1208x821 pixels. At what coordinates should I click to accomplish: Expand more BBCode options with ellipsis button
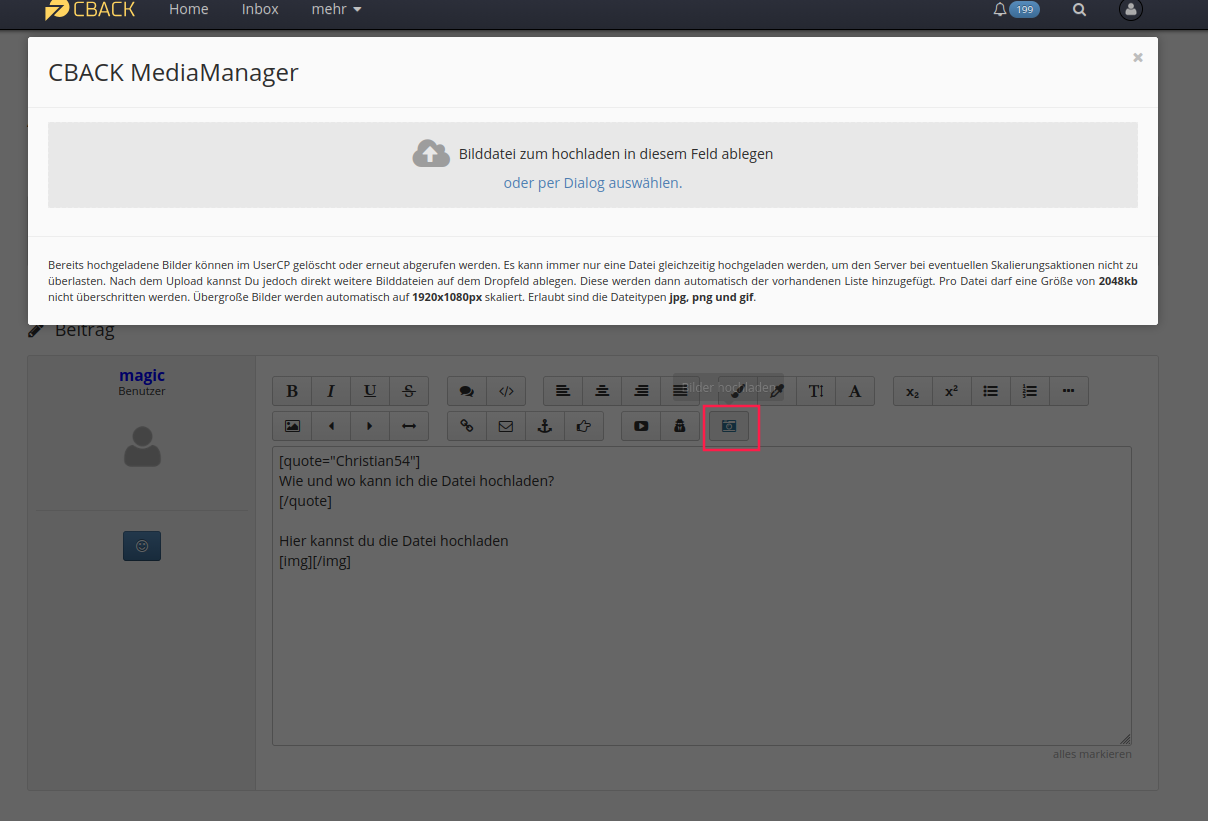tap(1069, 391)
